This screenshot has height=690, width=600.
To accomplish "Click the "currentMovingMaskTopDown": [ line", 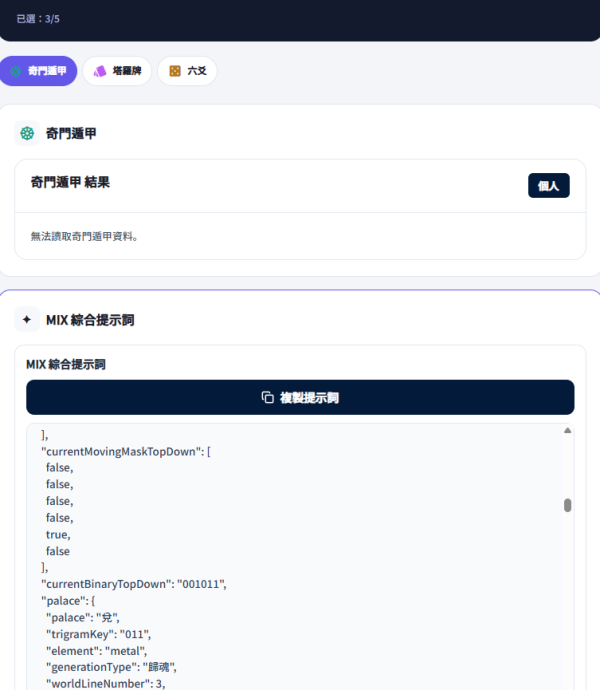I will click(126, 451).
